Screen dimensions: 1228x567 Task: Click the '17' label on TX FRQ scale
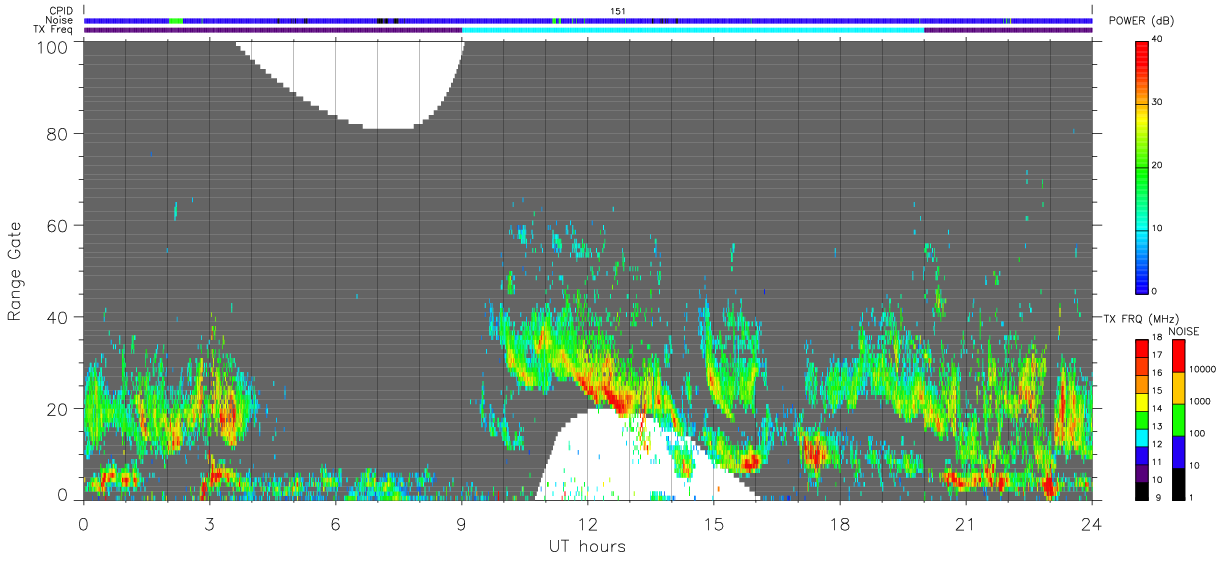tap(1158, 355)
